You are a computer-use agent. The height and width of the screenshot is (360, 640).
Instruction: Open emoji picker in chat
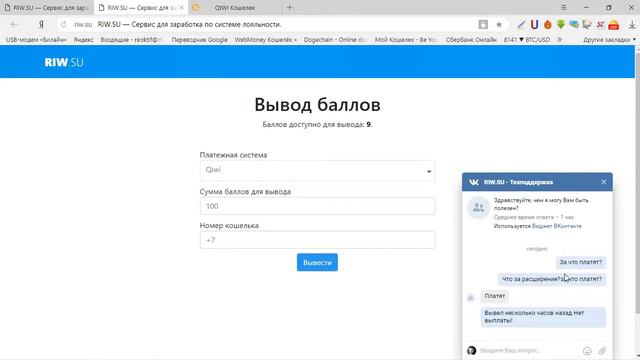click(587, 351)
